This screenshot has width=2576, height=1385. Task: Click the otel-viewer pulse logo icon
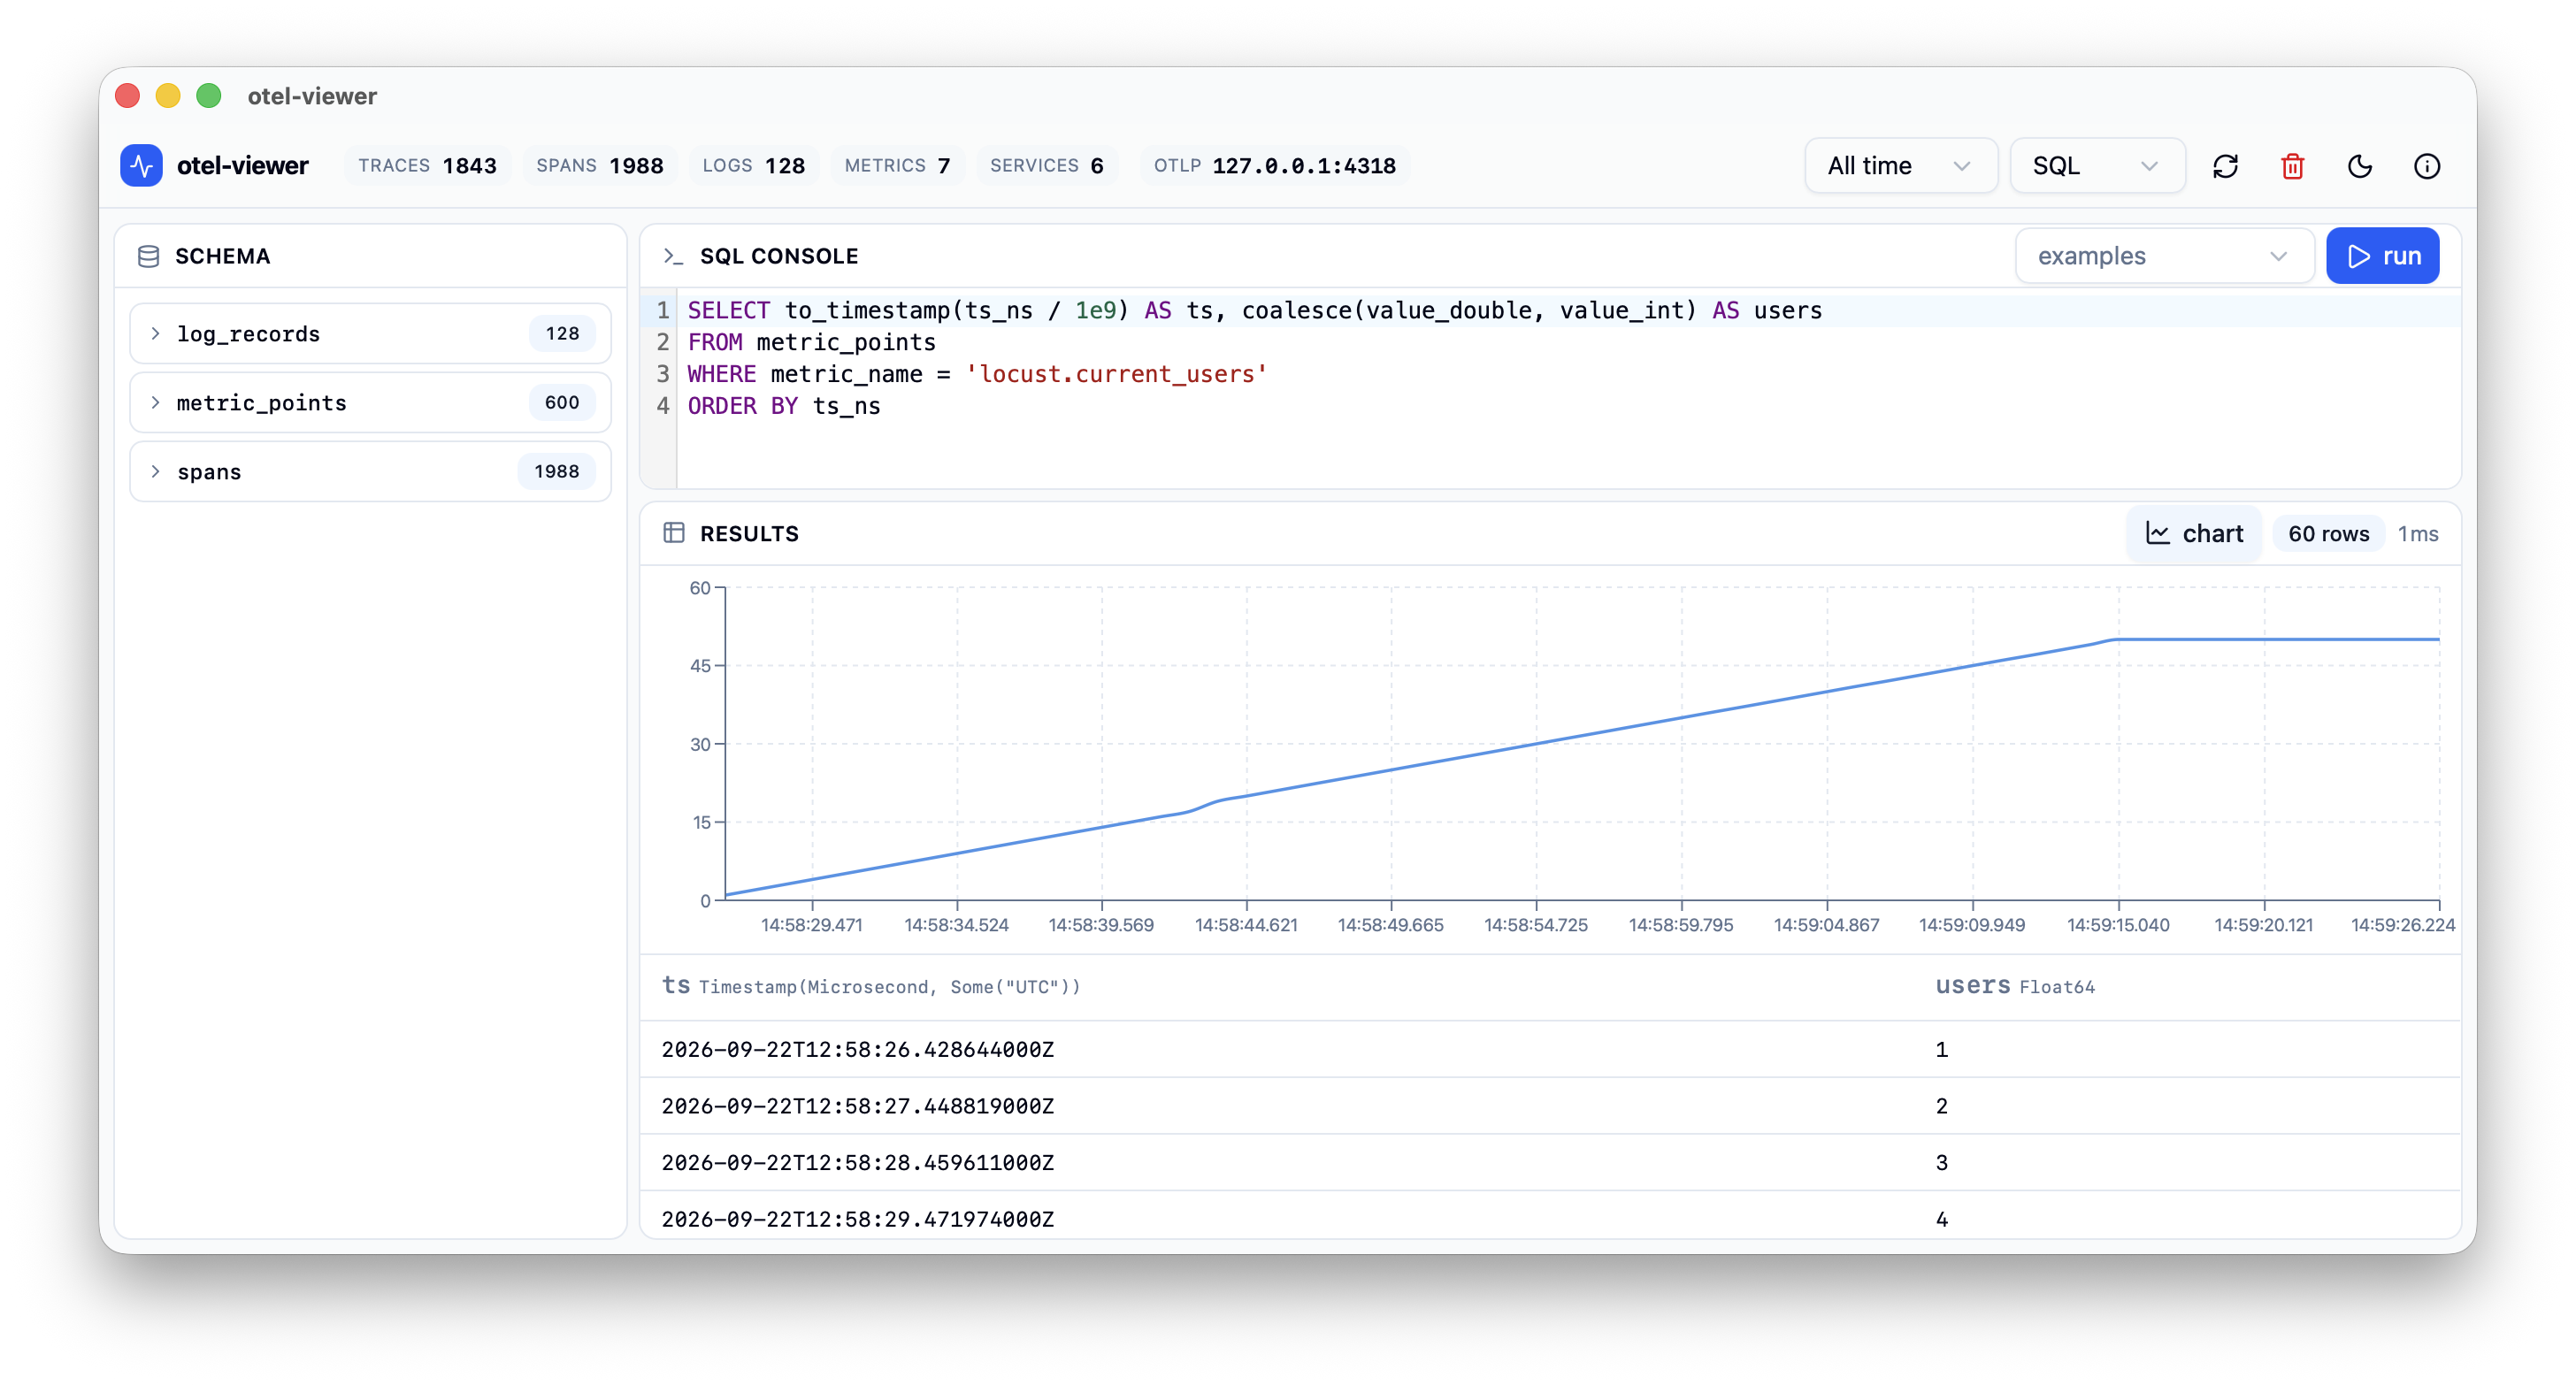(141, 166)
